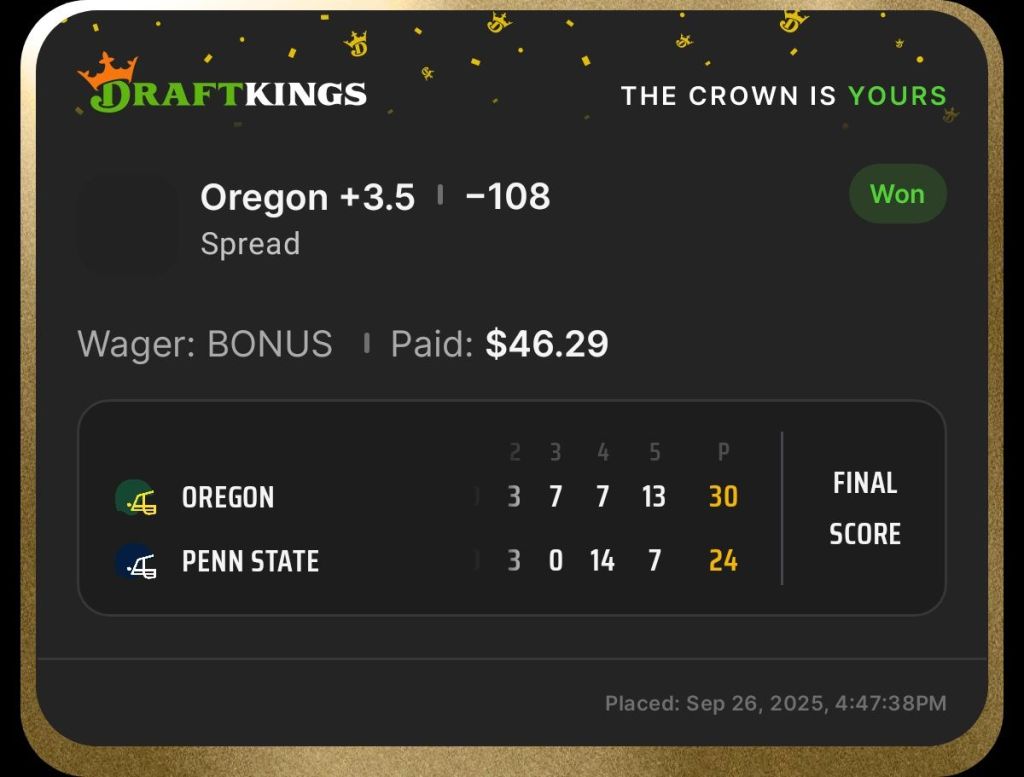Screen dimensions: 1024x777
Task: Click the Spread bet type label
Action: pos(250,244)
